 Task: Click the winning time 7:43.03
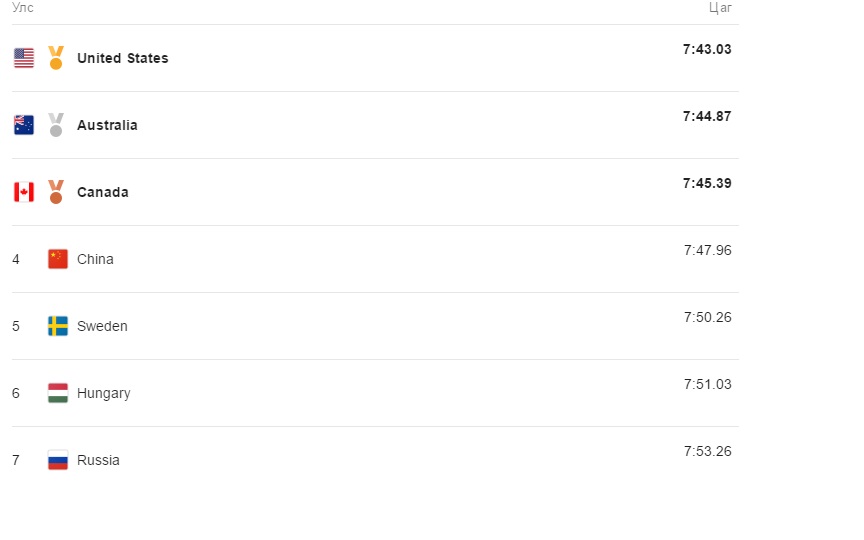[x=707, y=49]
